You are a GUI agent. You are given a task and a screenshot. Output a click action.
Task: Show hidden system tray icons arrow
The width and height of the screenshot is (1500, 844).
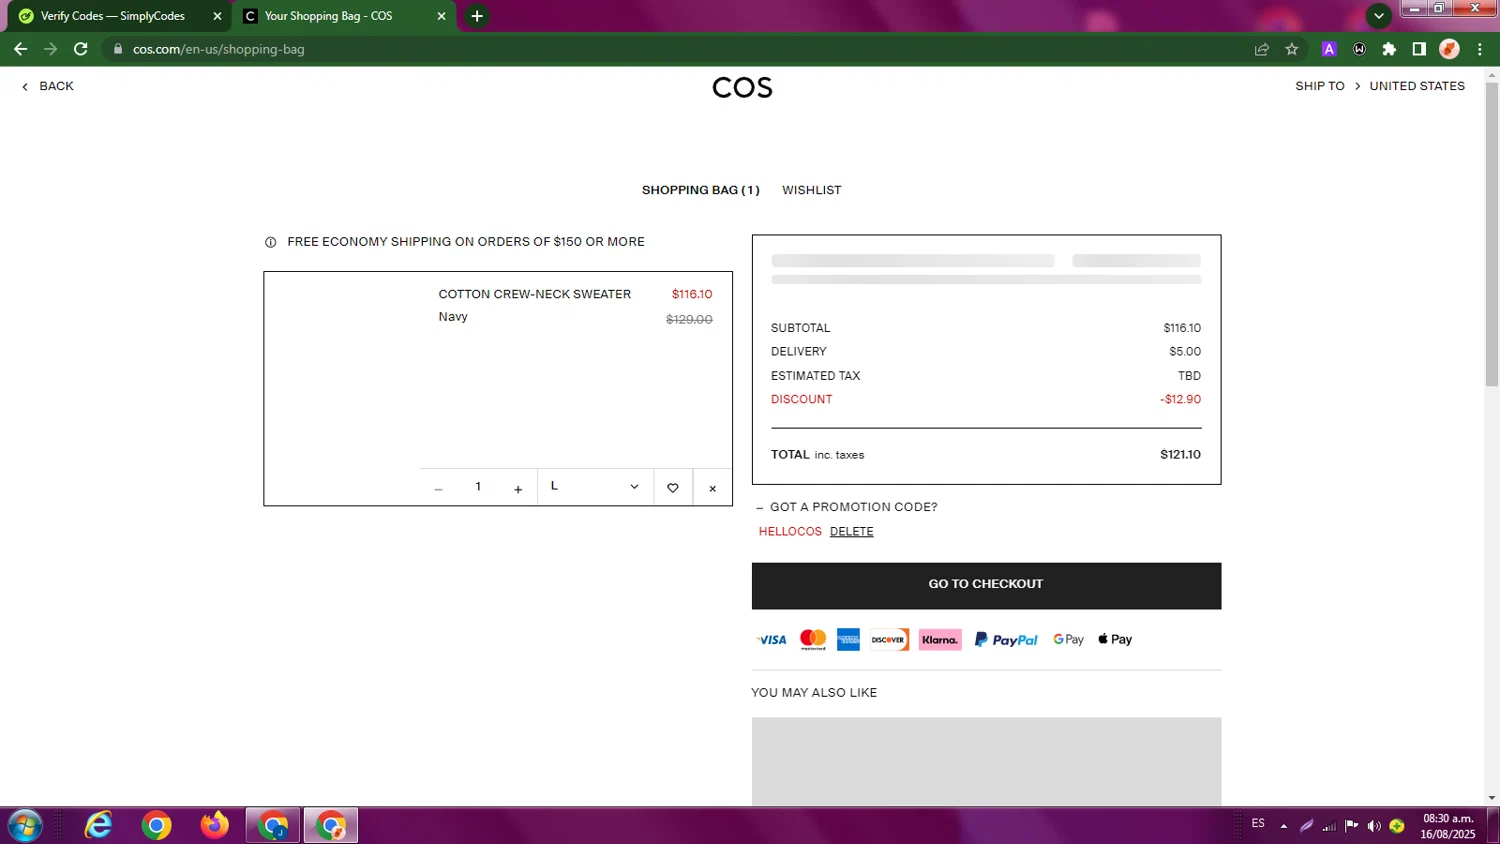1284,826
